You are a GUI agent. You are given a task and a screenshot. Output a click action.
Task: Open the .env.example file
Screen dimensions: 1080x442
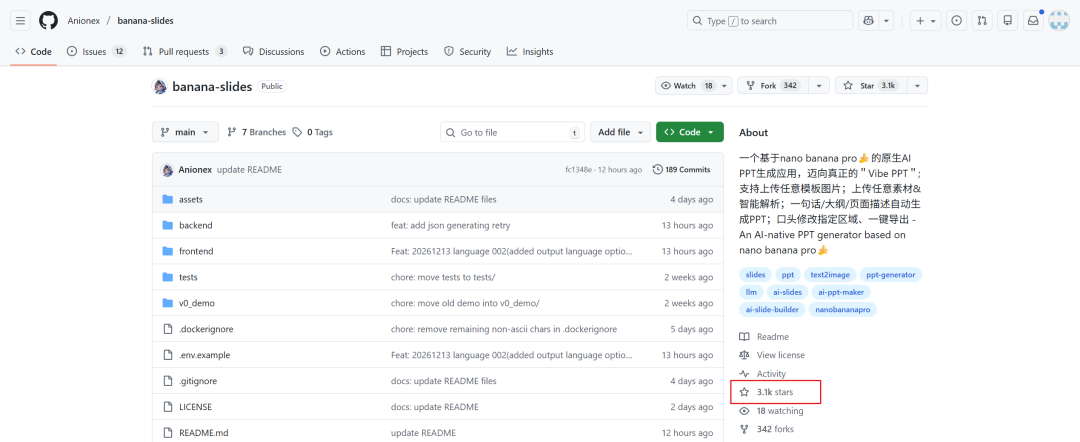point(205,355)
